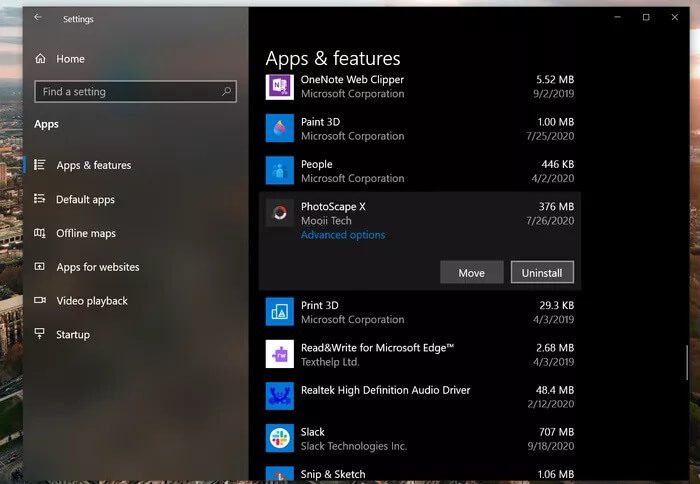Click the Default apps sidebar icon
This screenshot has height=484, width=700.
coord(40,199)
